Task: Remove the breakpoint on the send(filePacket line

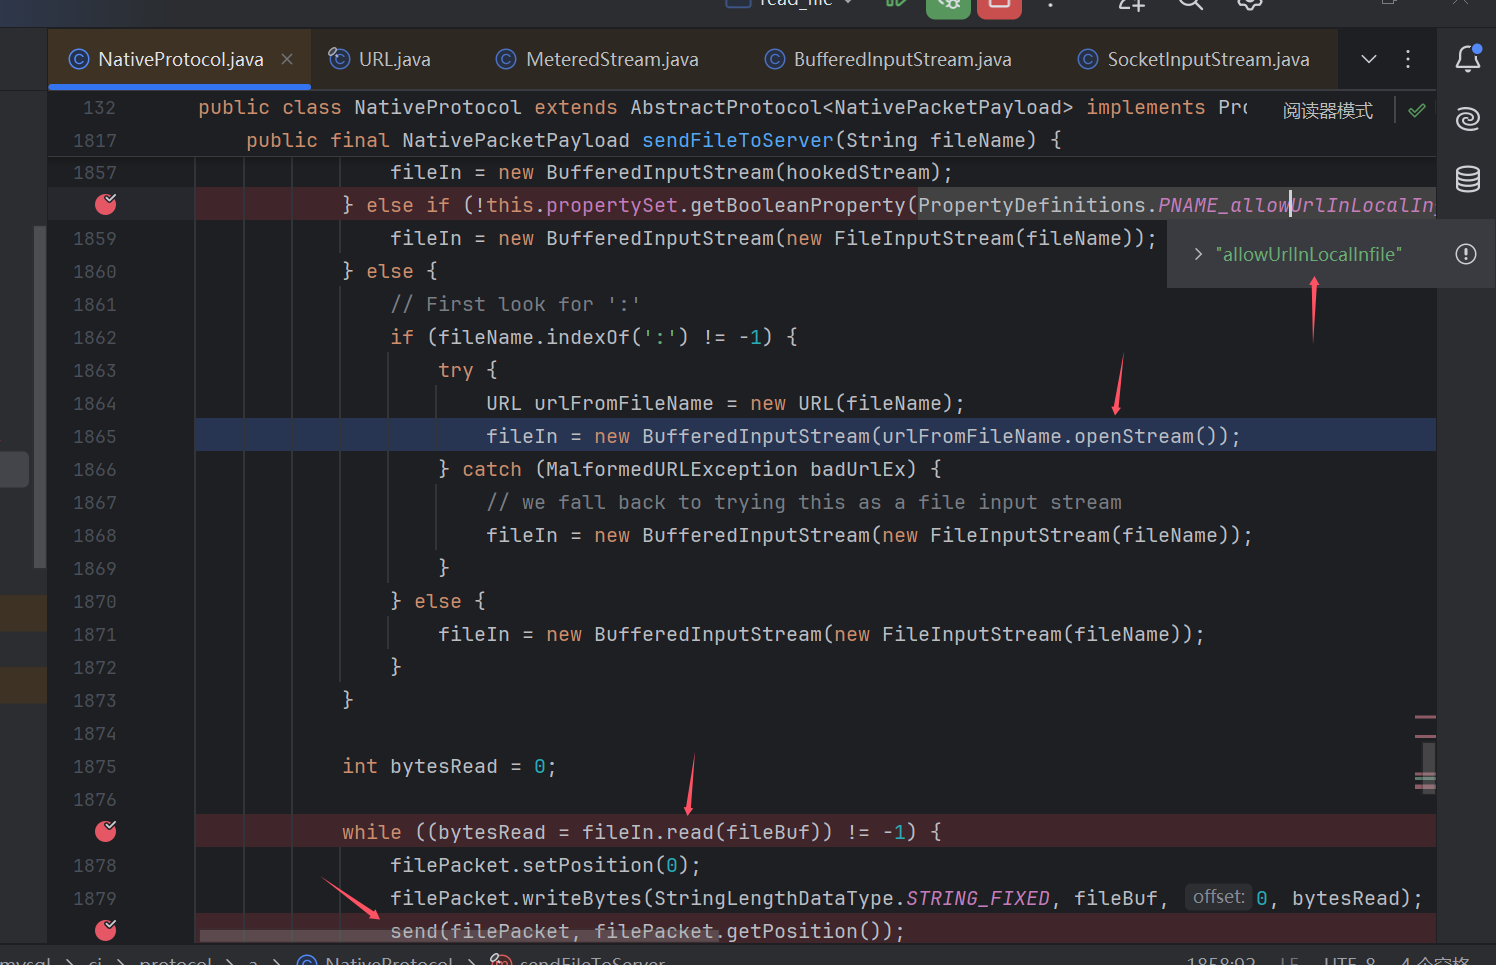Action: tap(105, 931)
